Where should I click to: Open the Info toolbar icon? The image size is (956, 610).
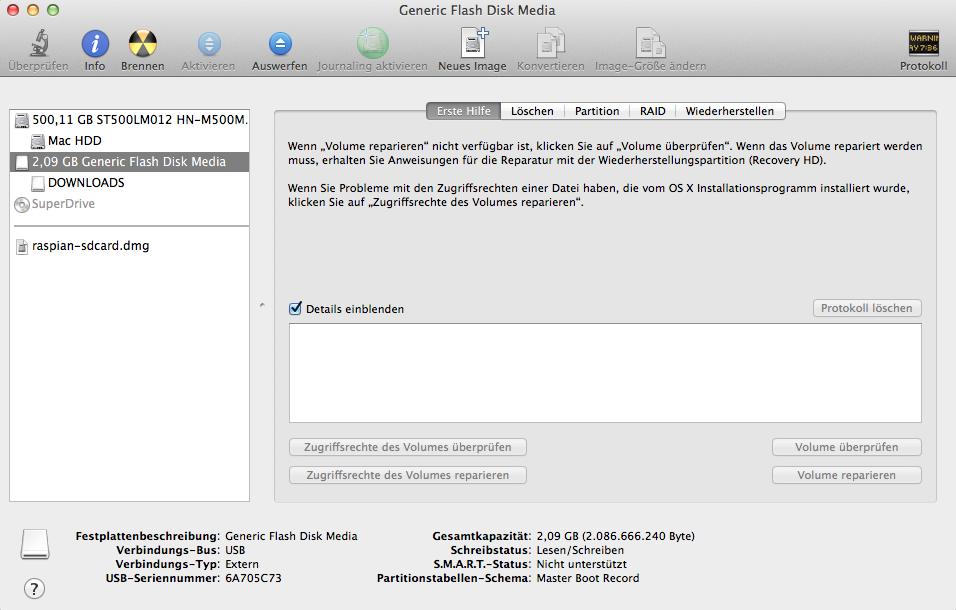(x=95, y=44)
